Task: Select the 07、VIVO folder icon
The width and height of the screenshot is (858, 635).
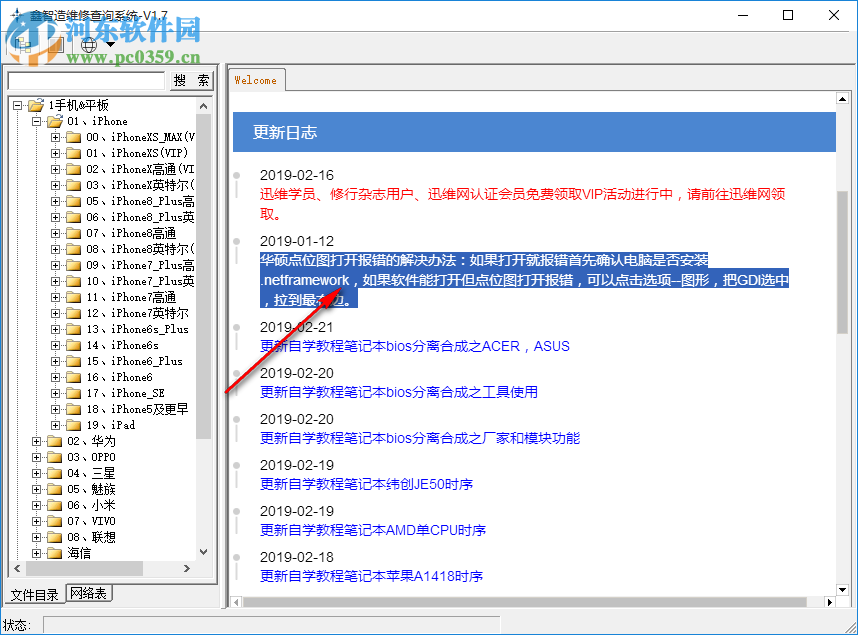Action: 54,521
